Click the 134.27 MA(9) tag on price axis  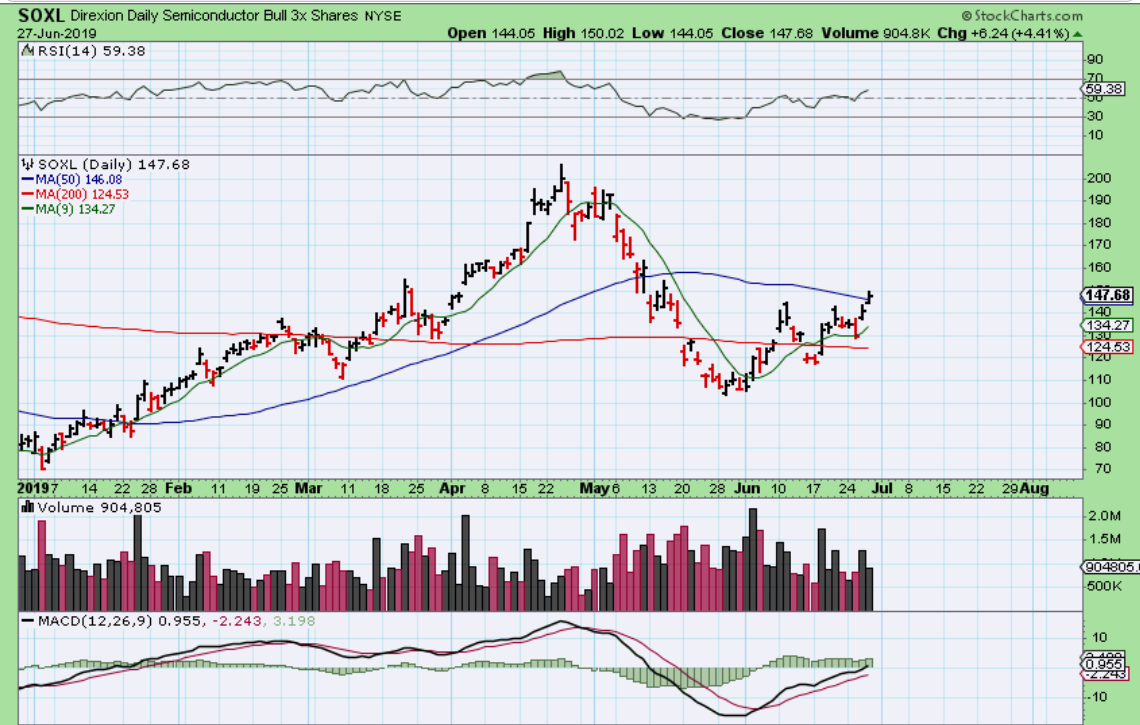point(1107,325)
